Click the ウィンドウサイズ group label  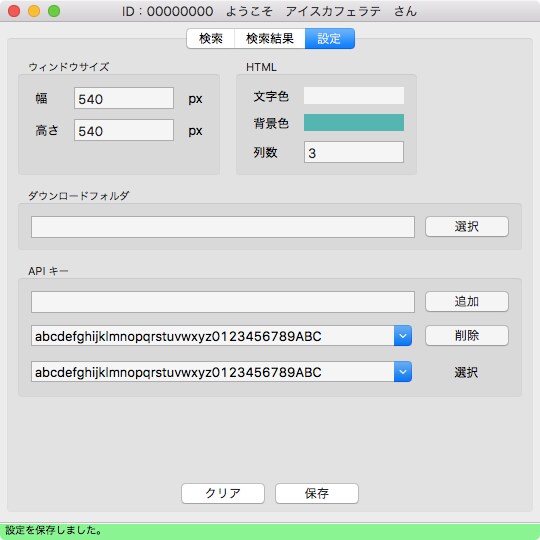pyautogui.click(x=69, y=67)
